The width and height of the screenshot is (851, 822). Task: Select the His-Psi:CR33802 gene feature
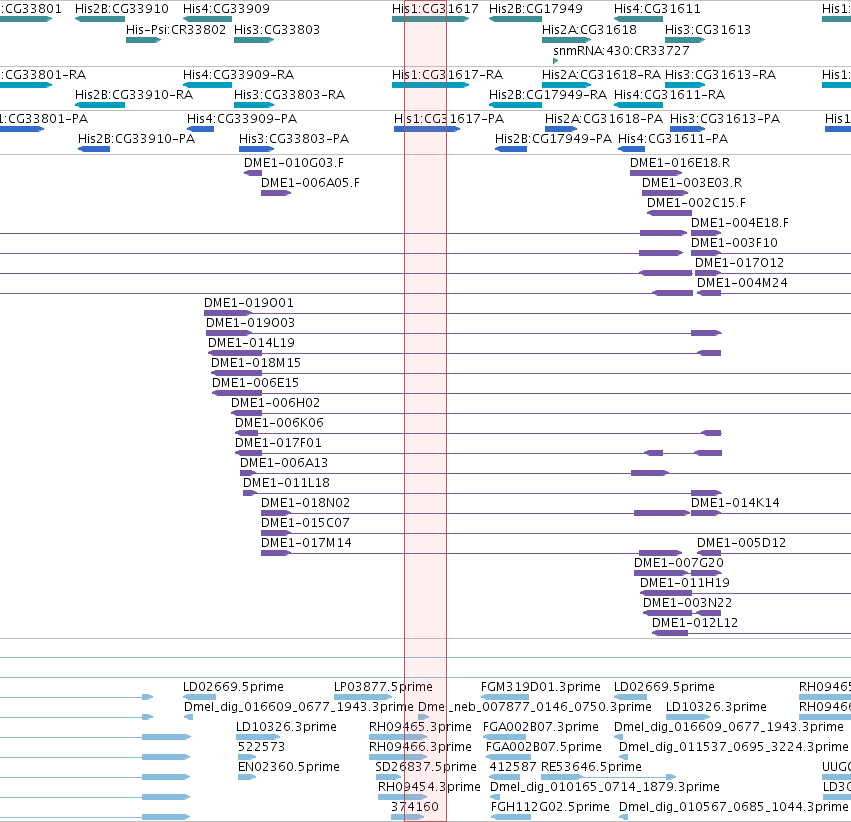(143, 40)
